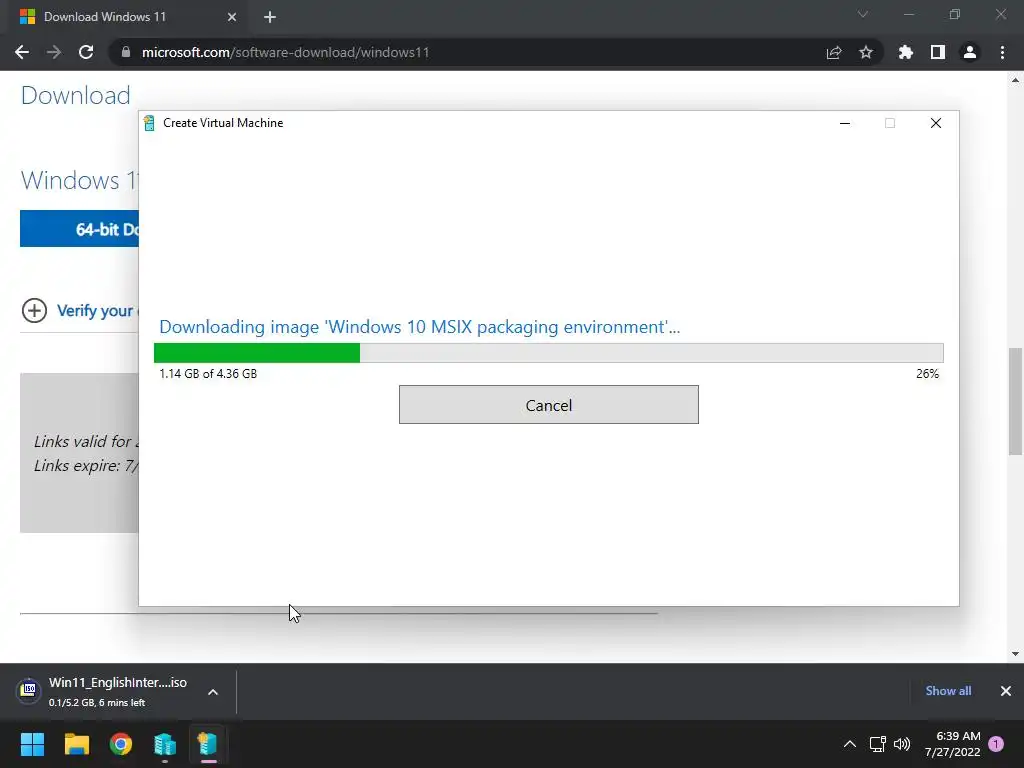
Task: Click the 64-bit Download button
Action: (79, 229)
